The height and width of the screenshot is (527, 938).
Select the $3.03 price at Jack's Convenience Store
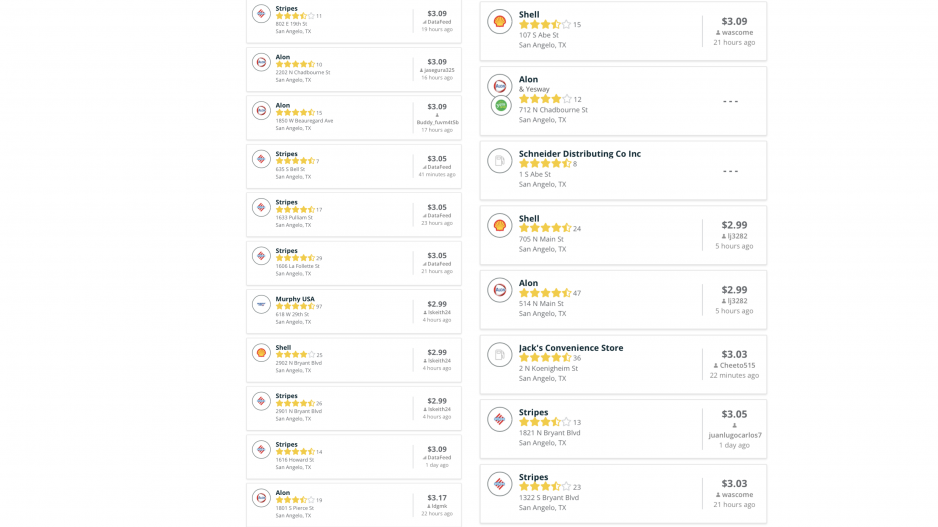pos(734,354)
